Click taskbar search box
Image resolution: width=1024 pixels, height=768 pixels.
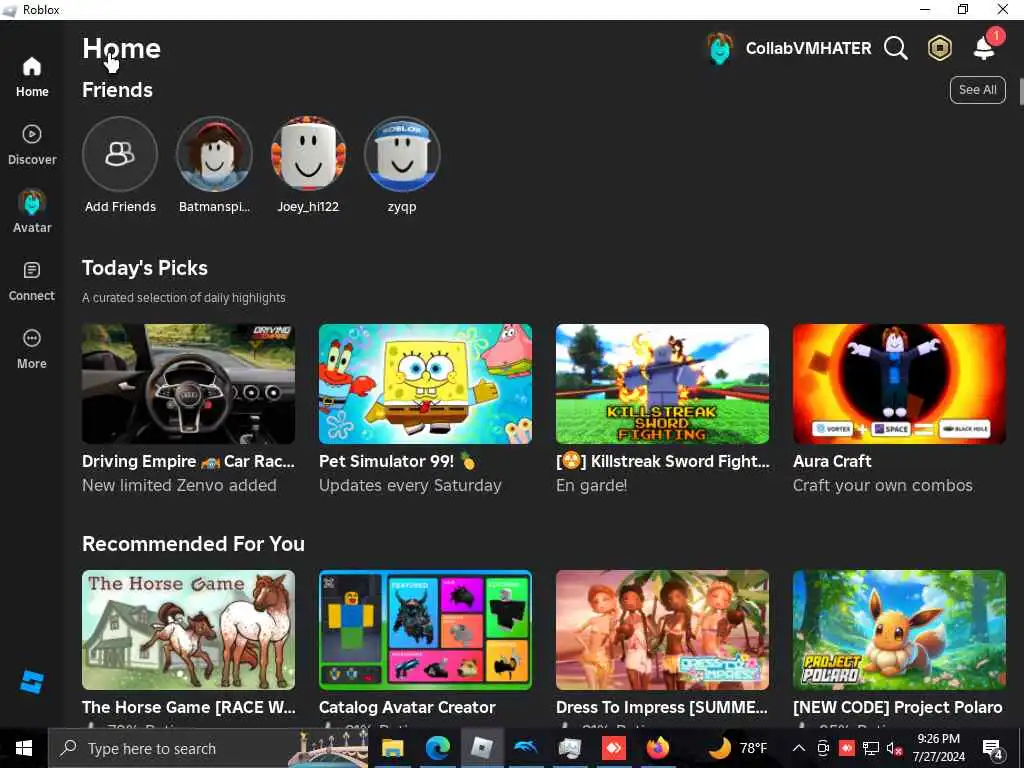tap(208, 748)
